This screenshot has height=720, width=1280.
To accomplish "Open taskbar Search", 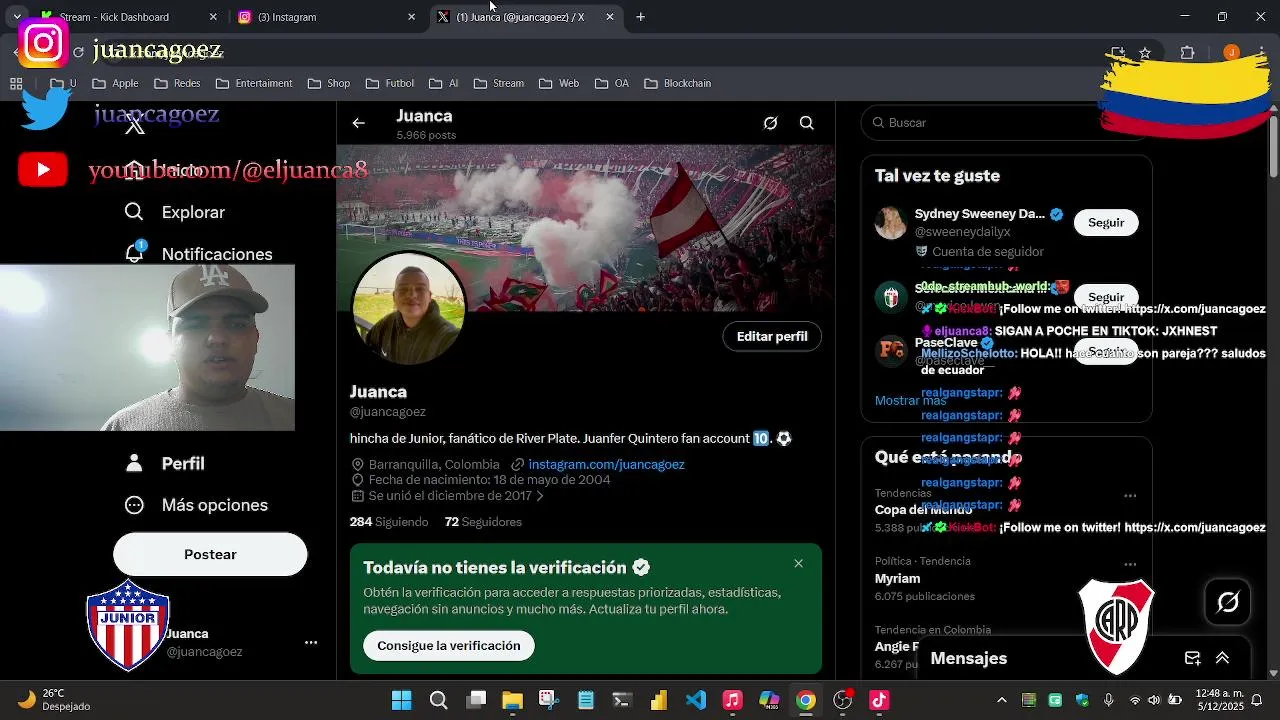I will pyautogui.click(x=438, y=700).
